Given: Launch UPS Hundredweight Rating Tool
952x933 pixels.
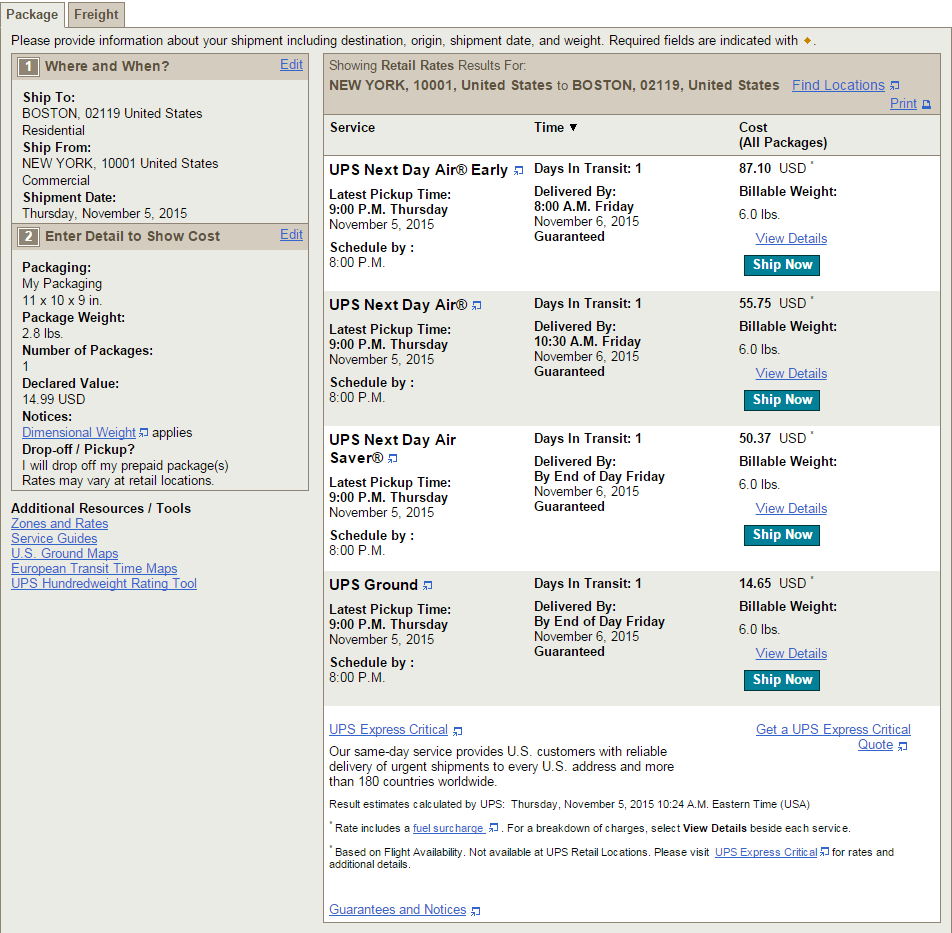Looking at the screenshot, I should [104, 583].
